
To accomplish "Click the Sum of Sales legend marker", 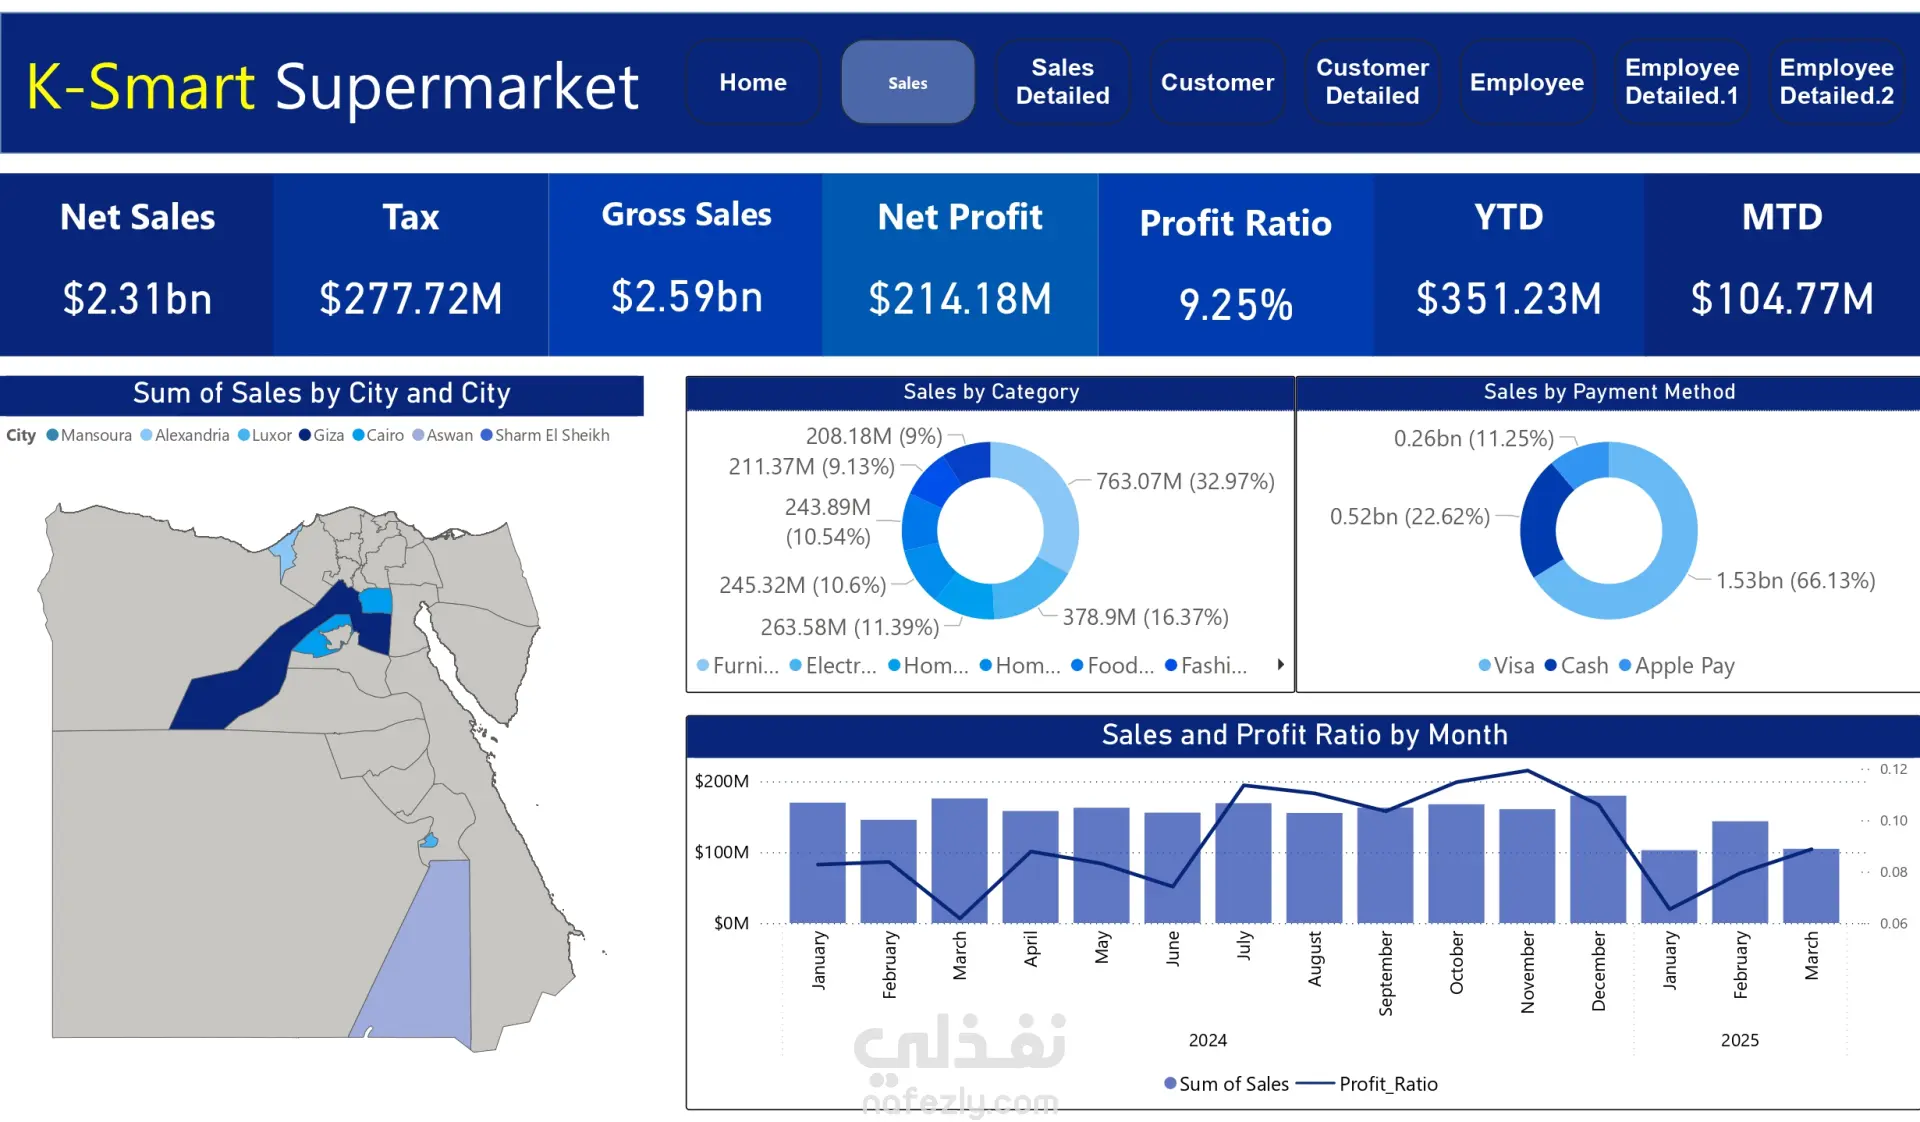I will pos(1170,1084).
